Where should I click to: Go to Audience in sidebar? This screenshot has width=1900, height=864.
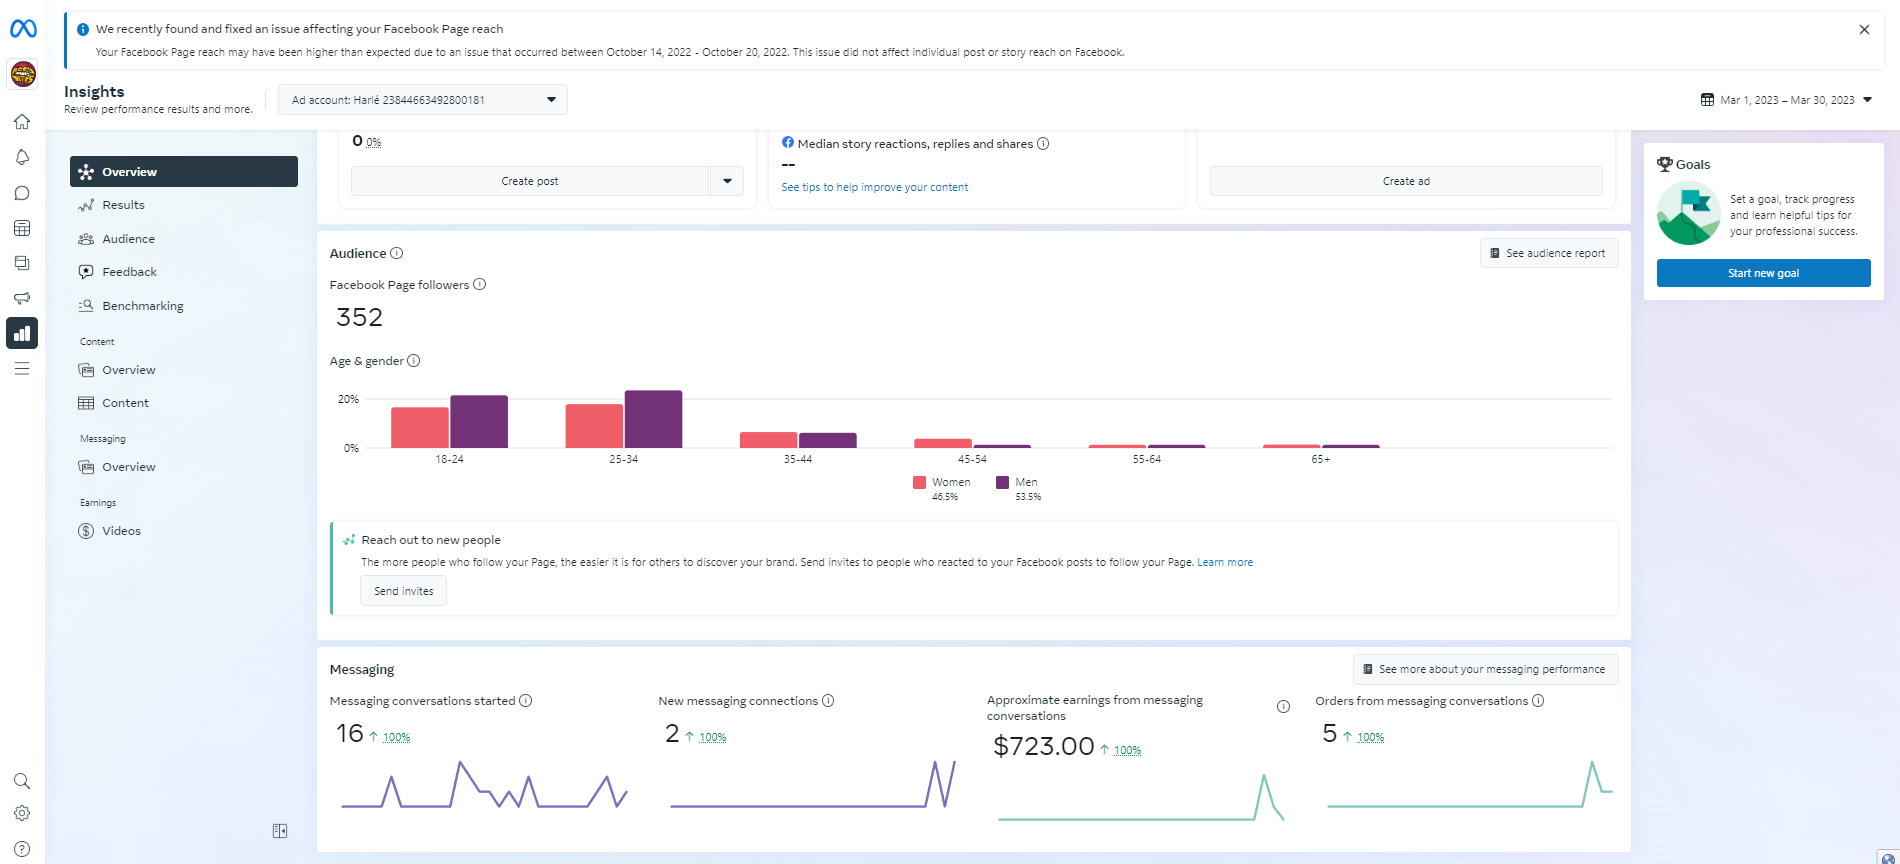[128, 239]
